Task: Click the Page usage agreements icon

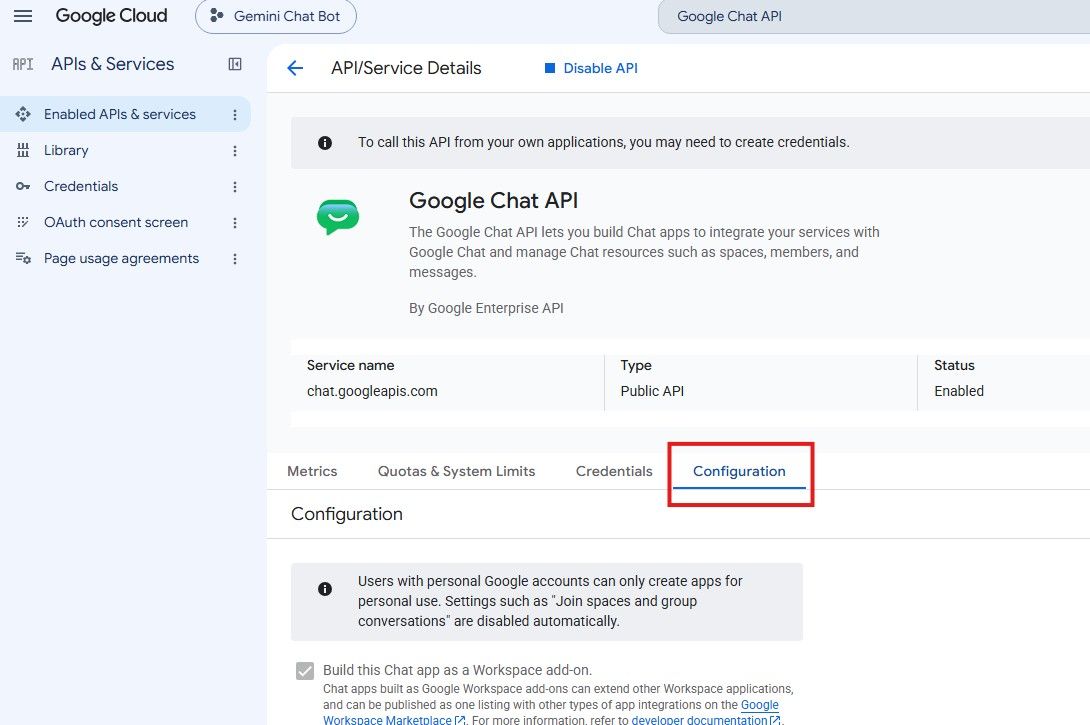Action: click(23, 259)
